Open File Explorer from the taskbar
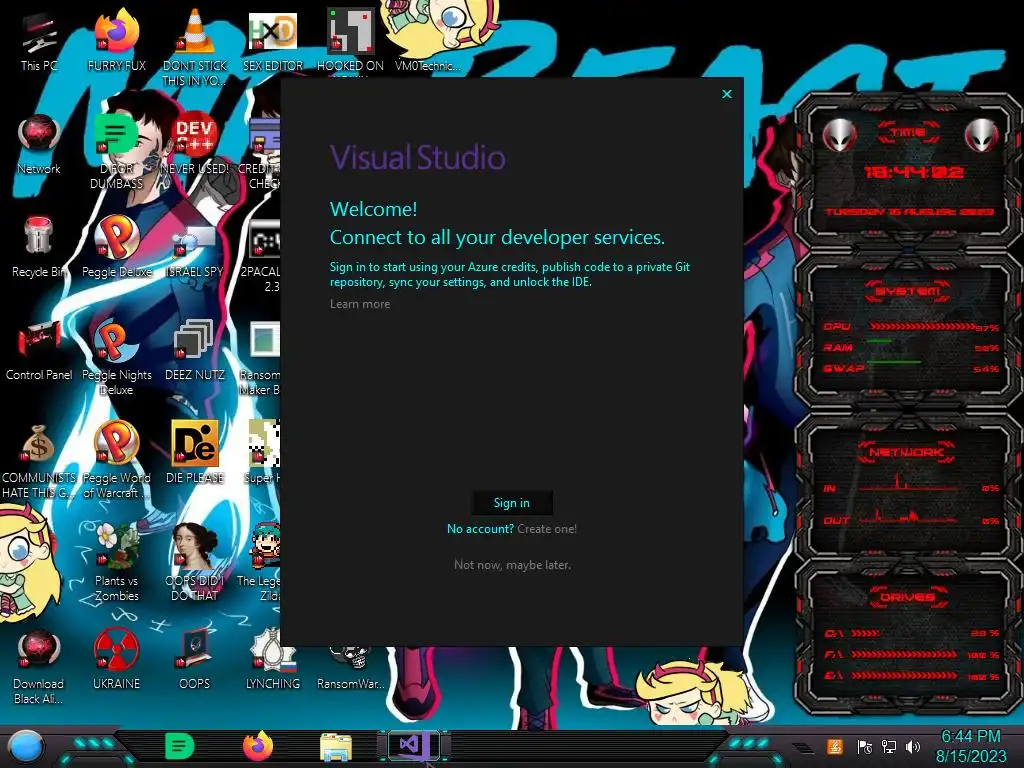1024x768 pixels. pos(336,747)
